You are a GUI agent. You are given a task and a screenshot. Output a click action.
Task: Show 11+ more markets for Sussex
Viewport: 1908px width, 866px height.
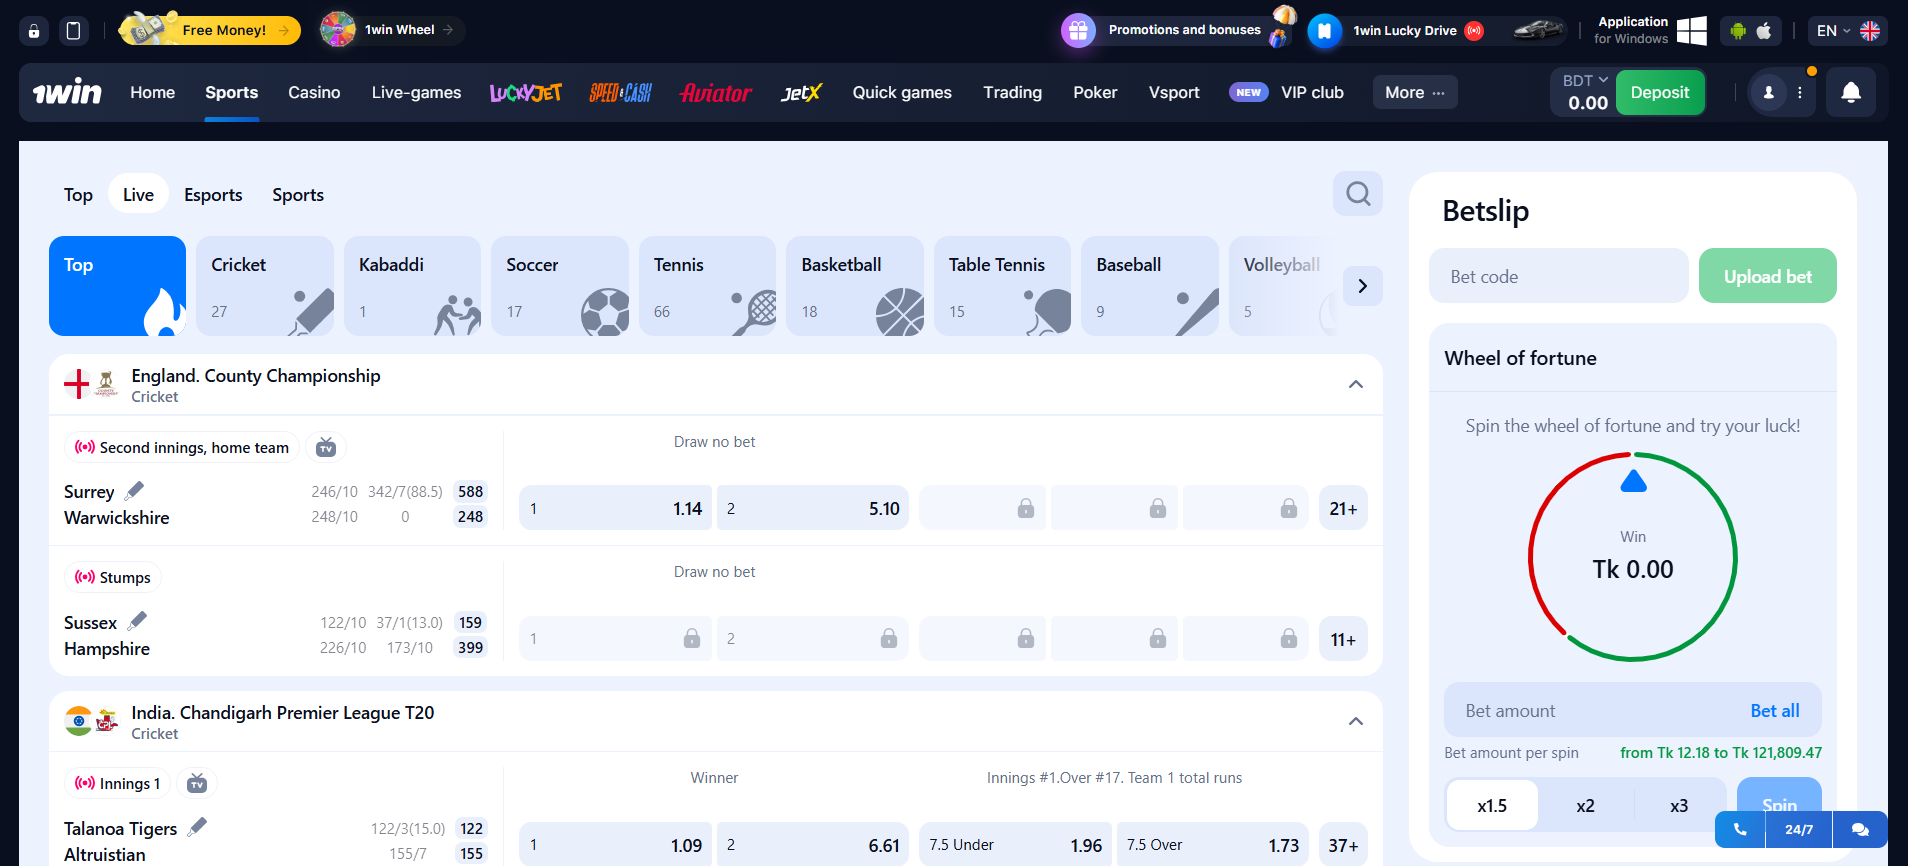pos(1343,639)
